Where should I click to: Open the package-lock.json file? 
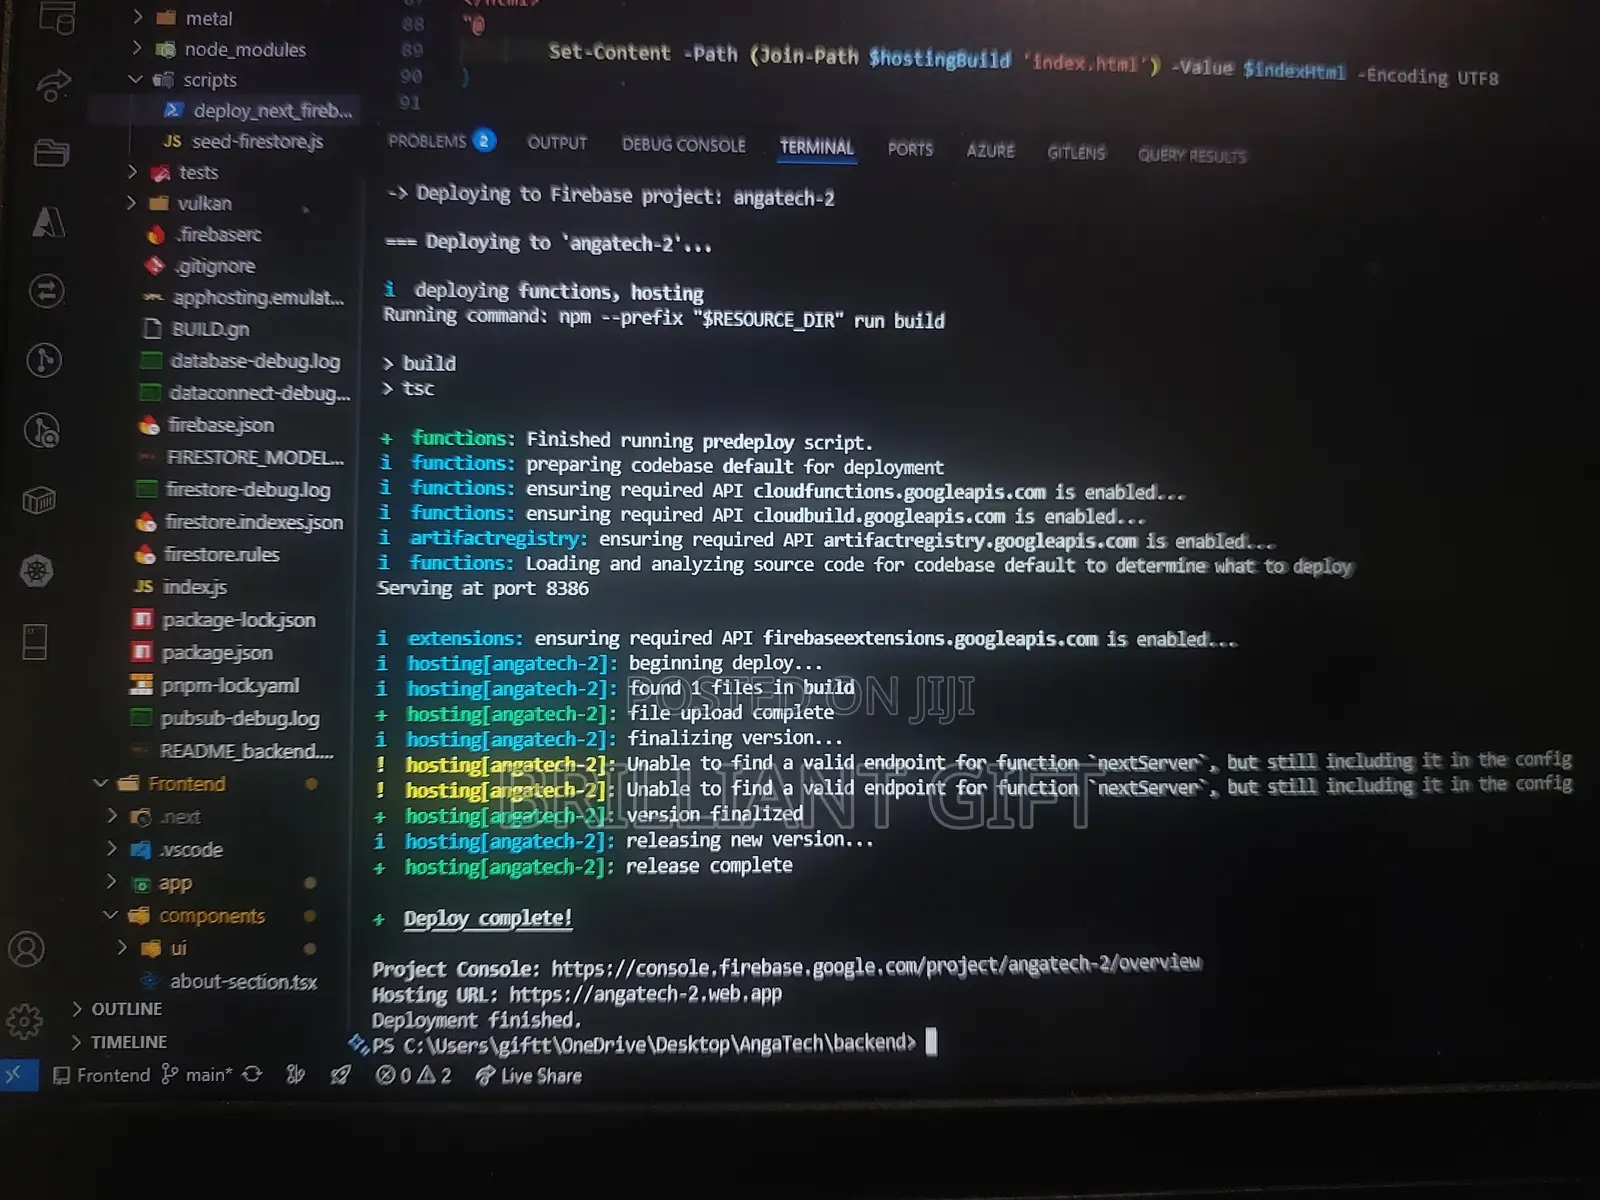click(238, 620)
